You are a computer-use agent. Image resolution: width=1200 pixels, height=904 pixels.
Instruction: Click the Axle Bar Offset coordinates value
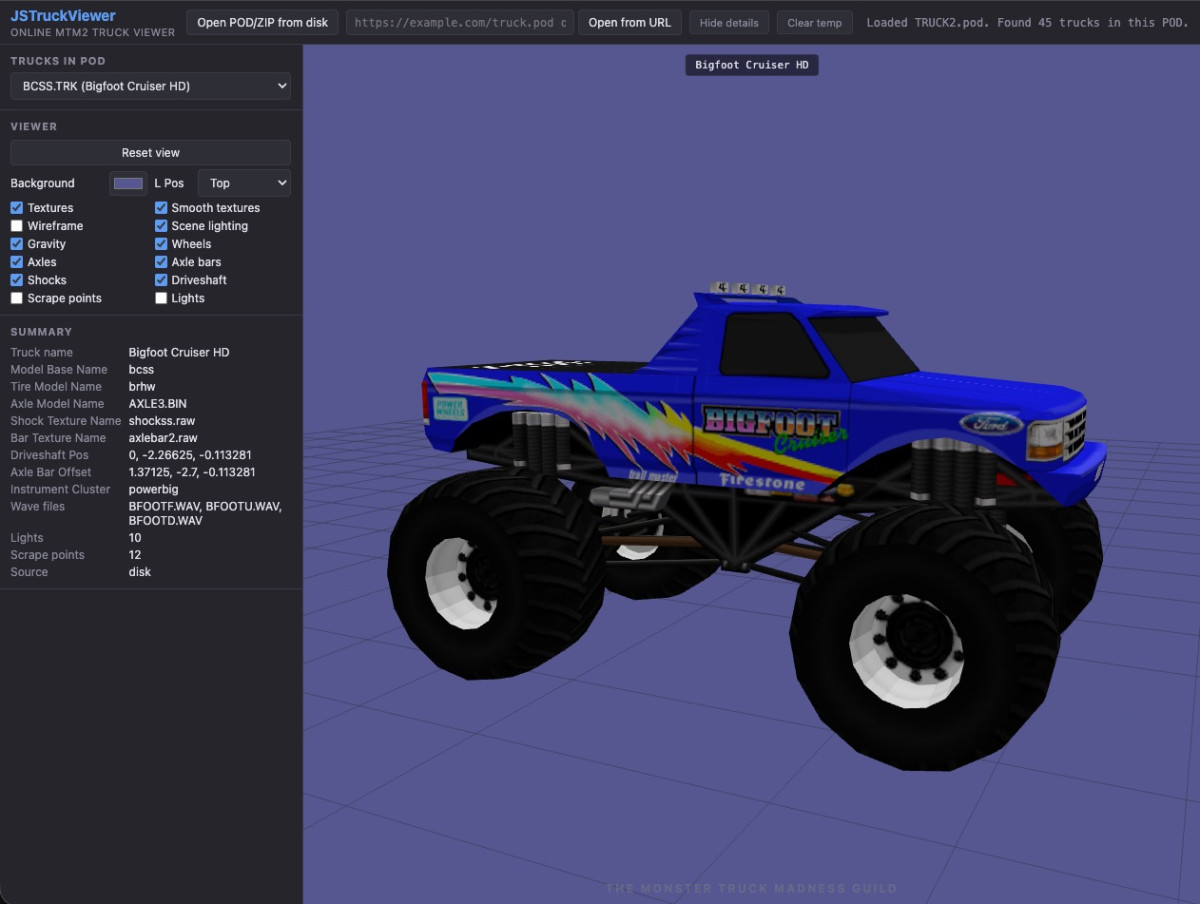[x=192, y=472]
